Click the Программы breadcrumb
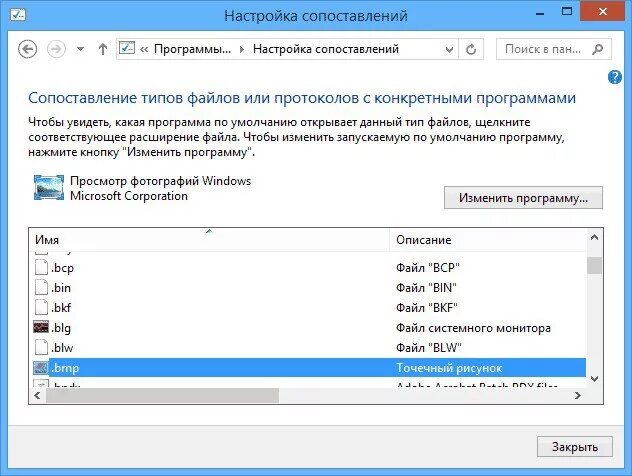632x476 pixels. pos(193,49)
